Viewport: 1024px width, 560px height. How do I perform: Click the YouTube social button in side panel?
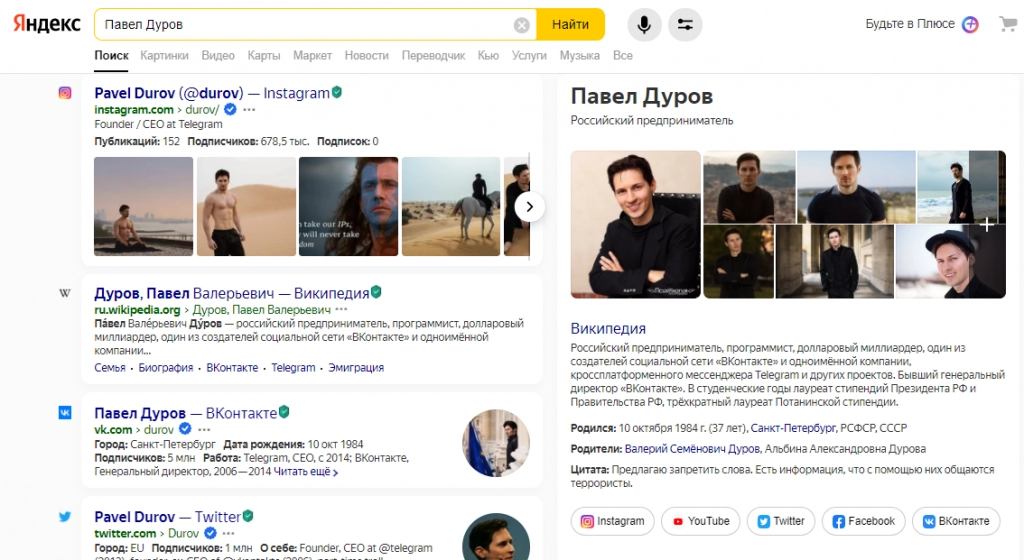coord(700,521)
